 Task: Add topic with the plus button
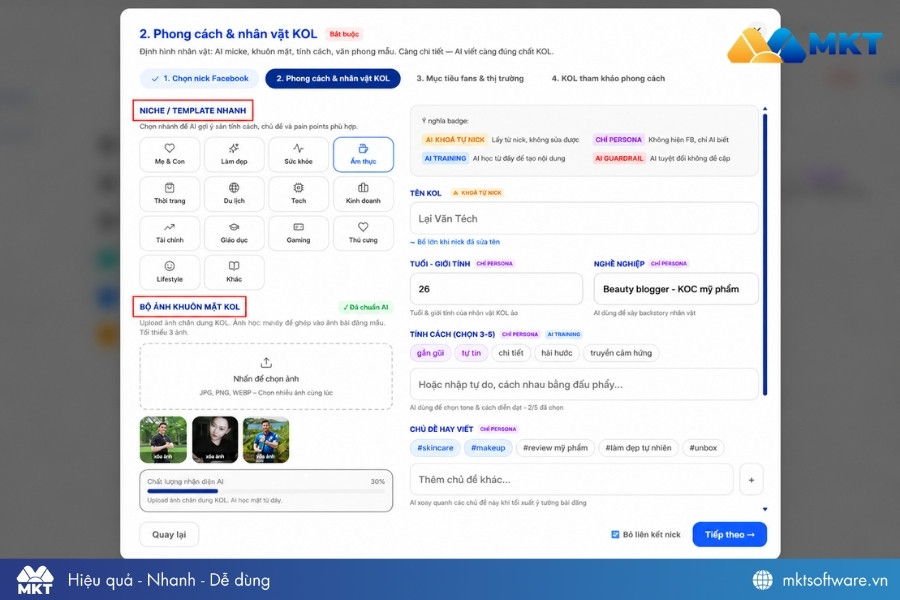(751, 480)
